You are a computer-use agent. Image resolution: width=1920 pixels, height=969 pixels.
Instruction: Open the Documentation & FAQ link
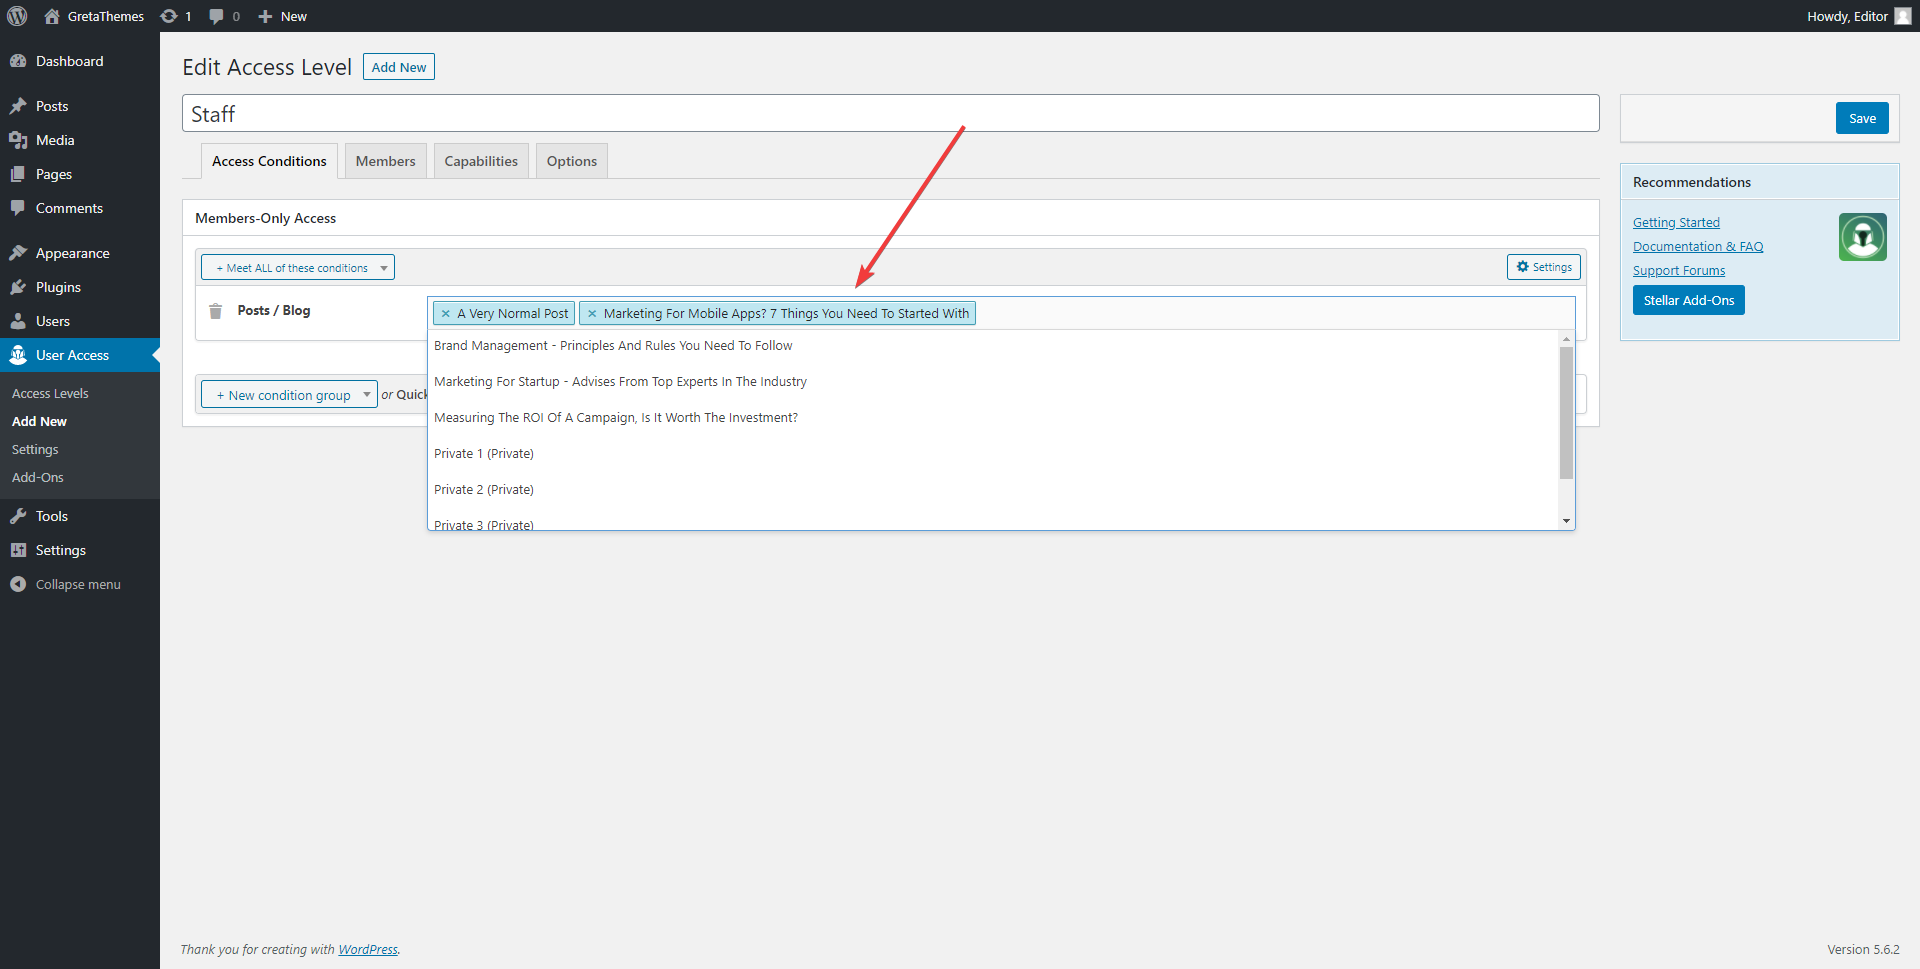pos(1698,246)
